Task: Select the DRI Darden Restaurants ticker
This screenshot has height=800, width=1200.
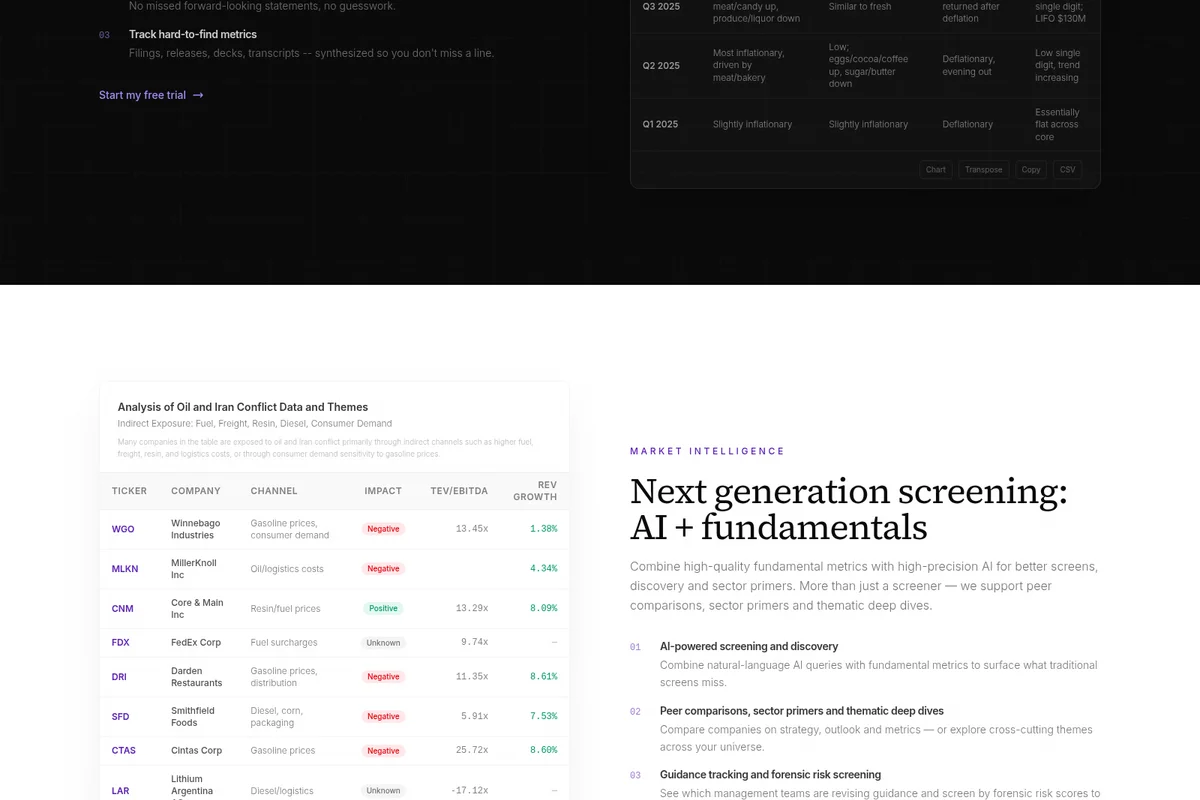Action: click(119, 676)
